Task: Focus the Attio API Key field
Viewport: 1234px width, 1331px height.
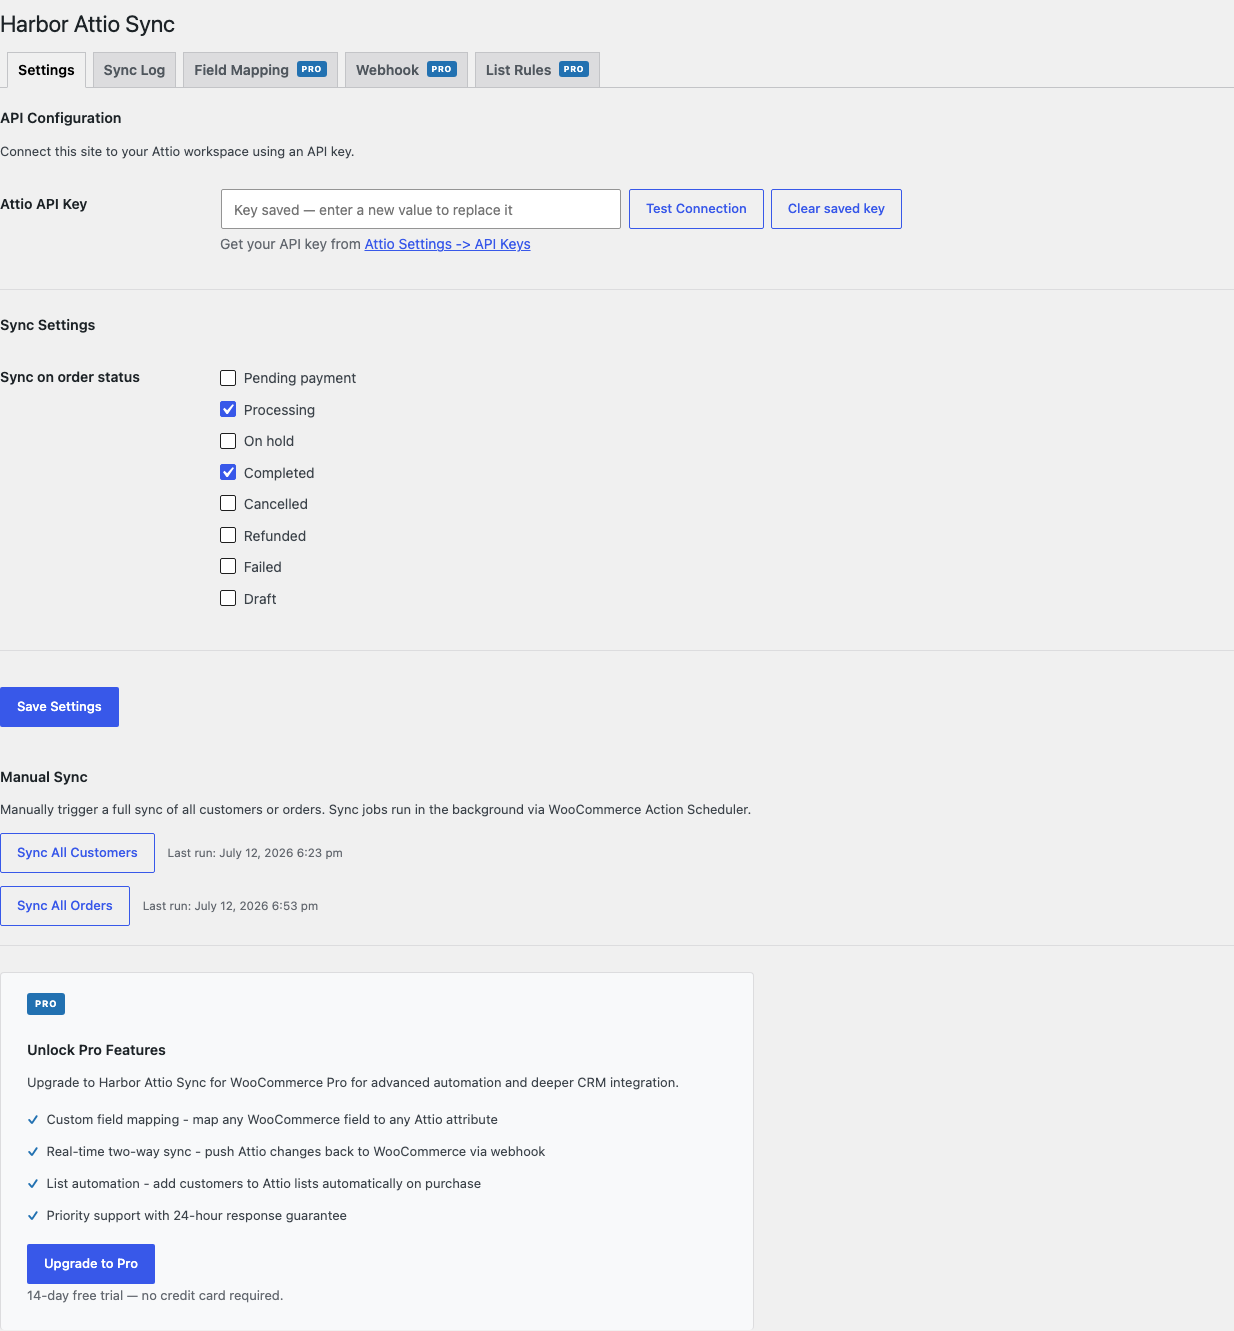Action: [421, 209]
